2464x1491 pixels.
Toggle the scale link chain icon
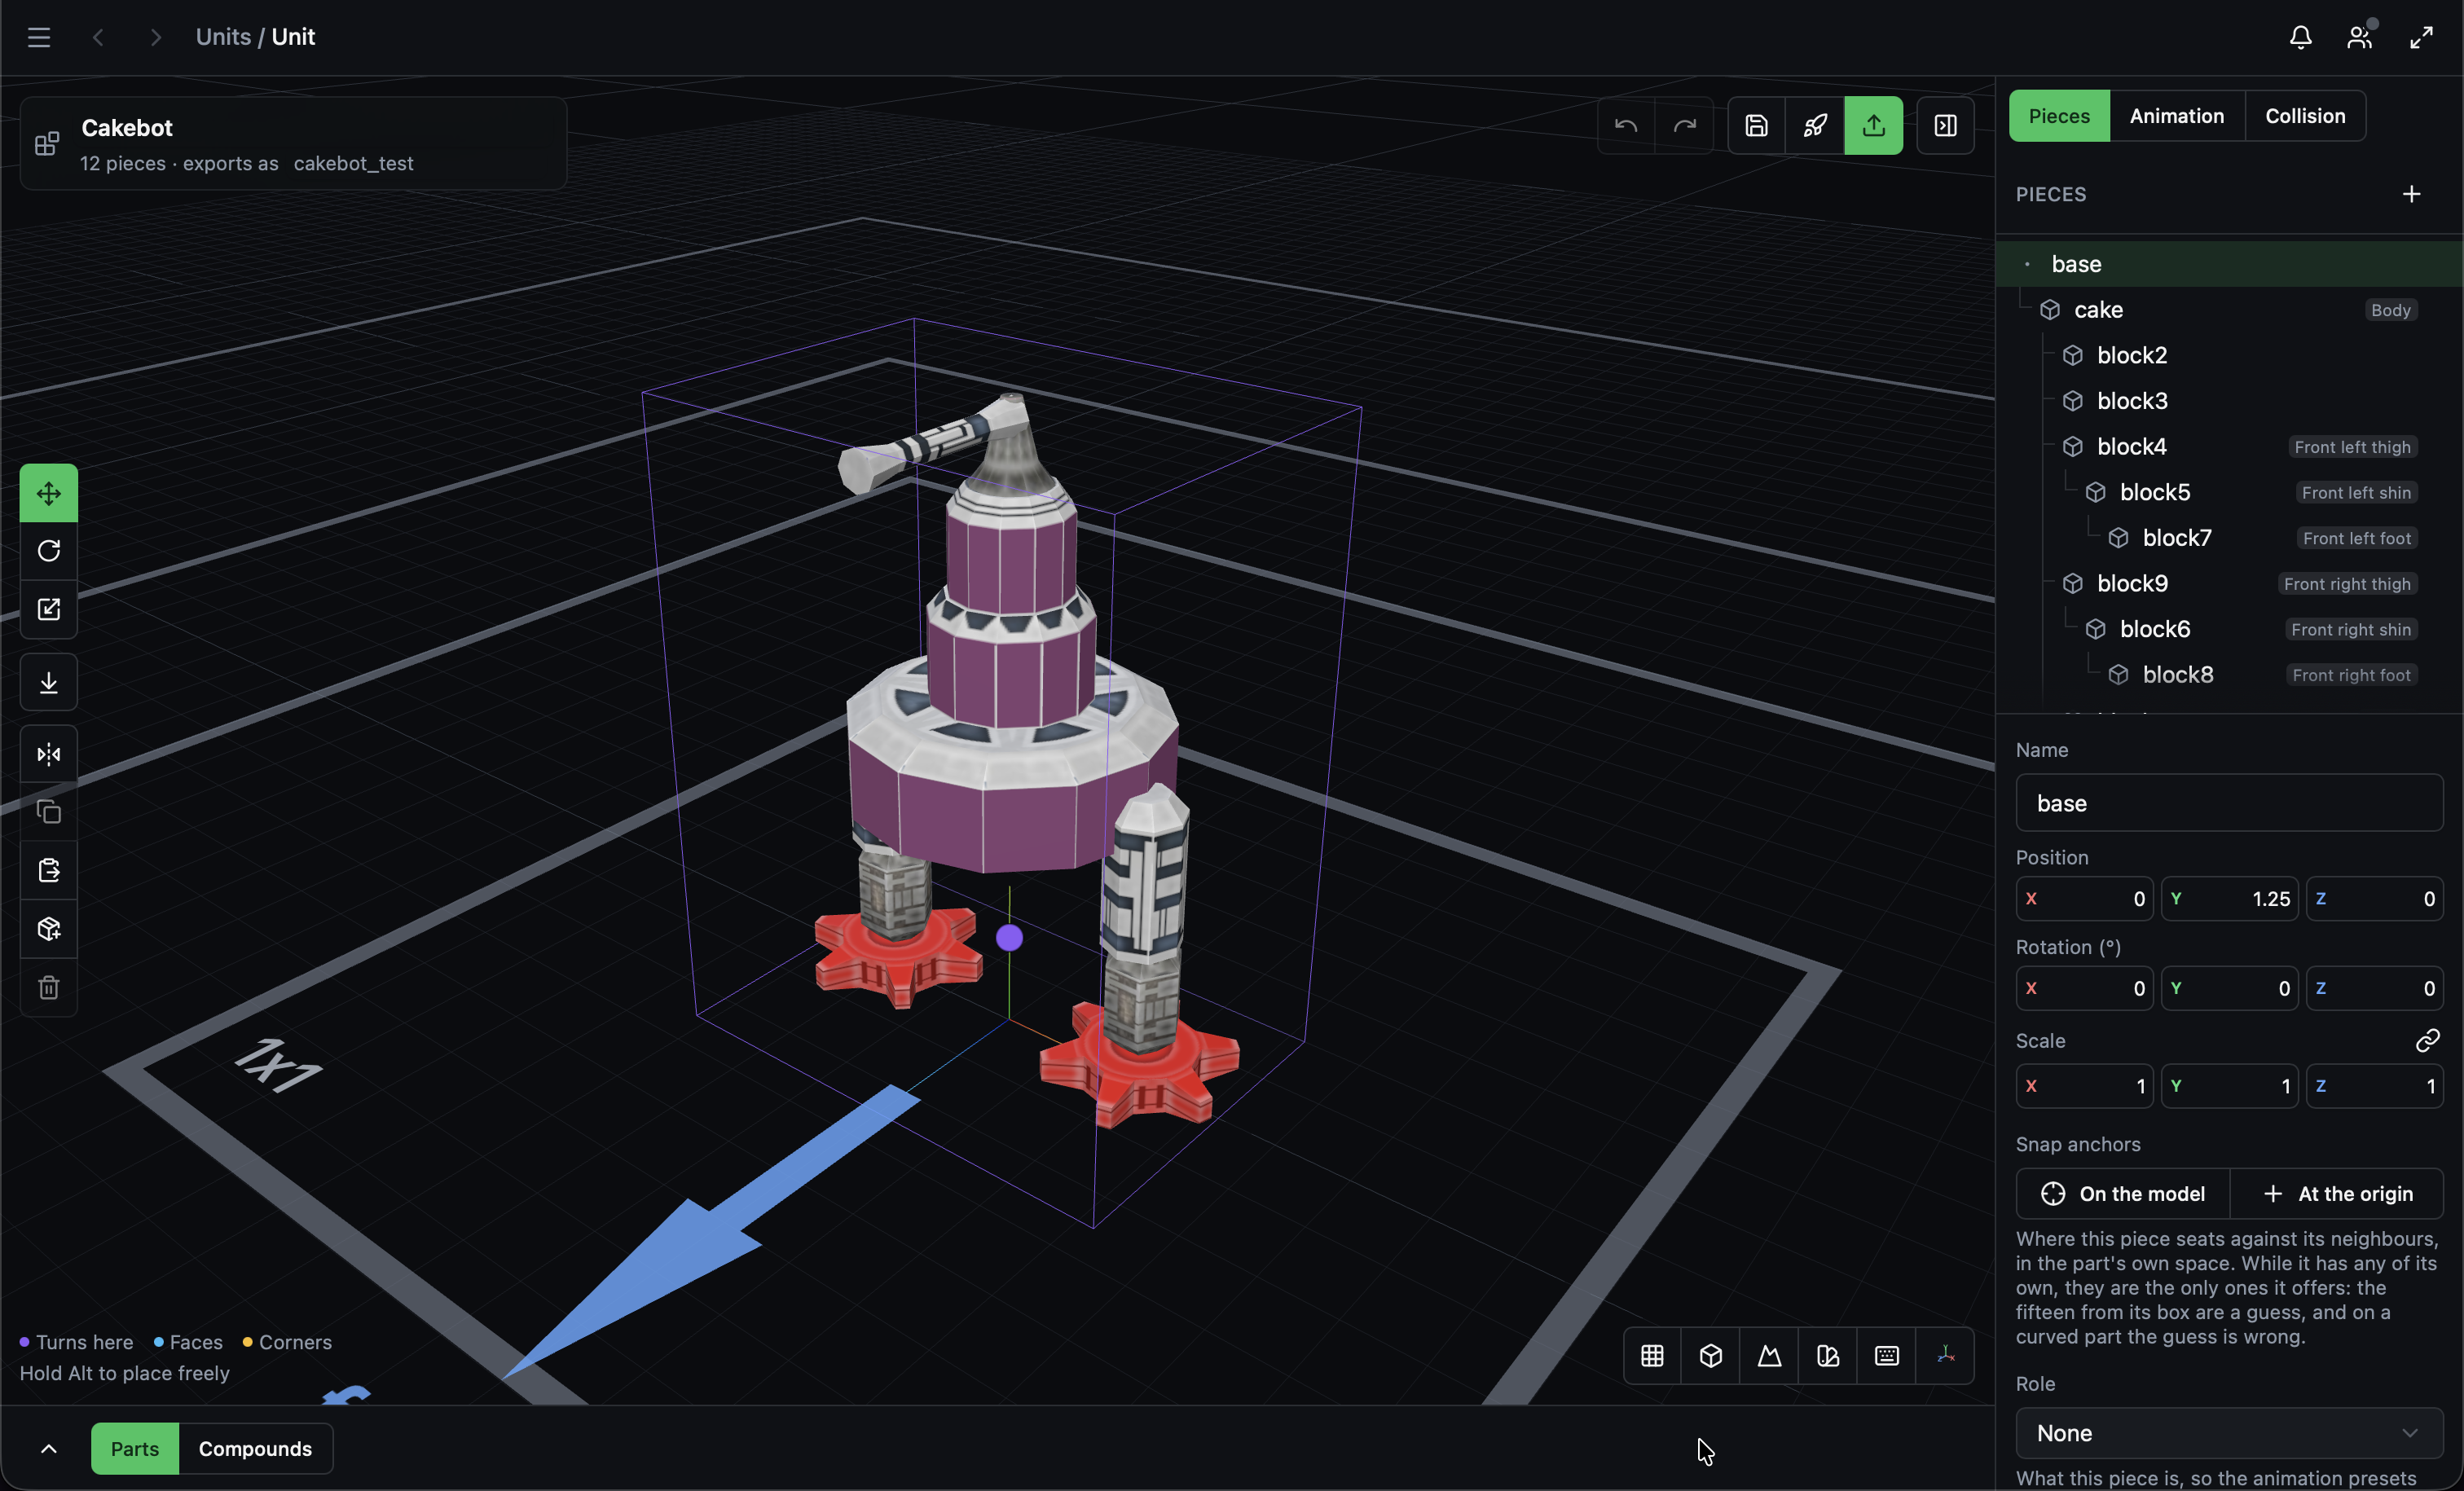click(2427, 1041)
